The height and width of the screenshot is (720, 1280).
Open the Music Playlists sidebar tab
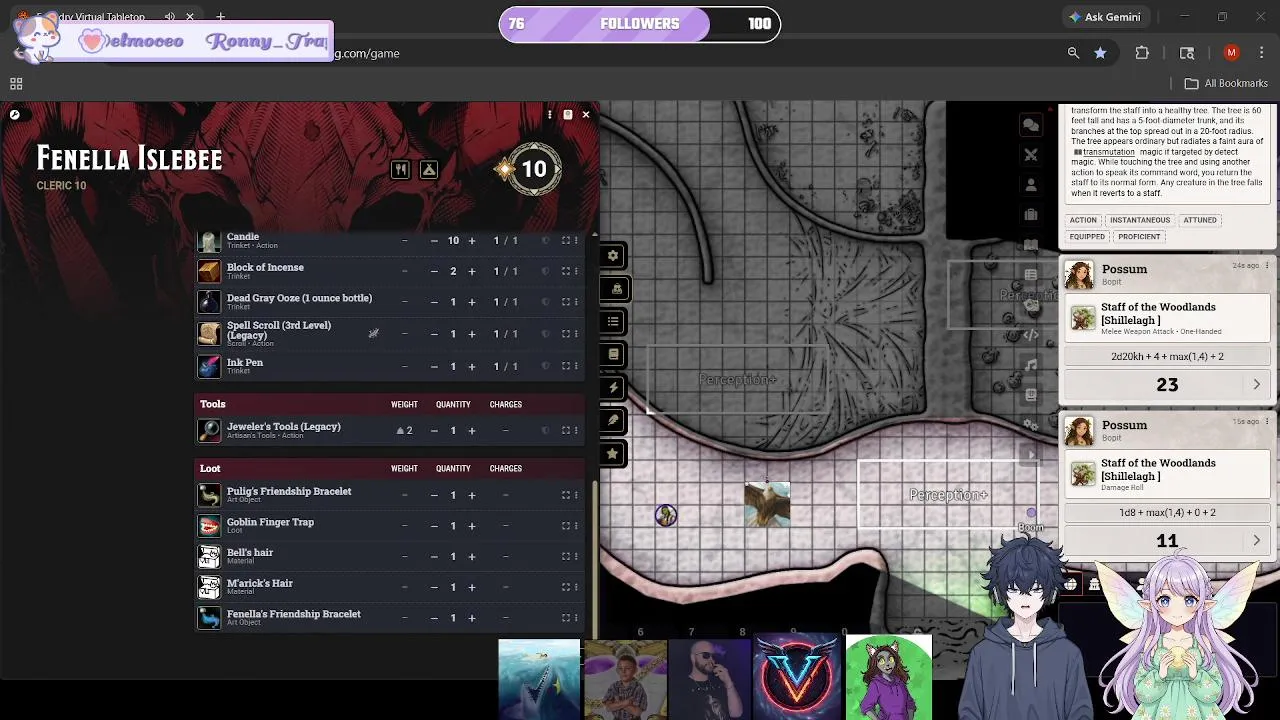pos(1030,365)
